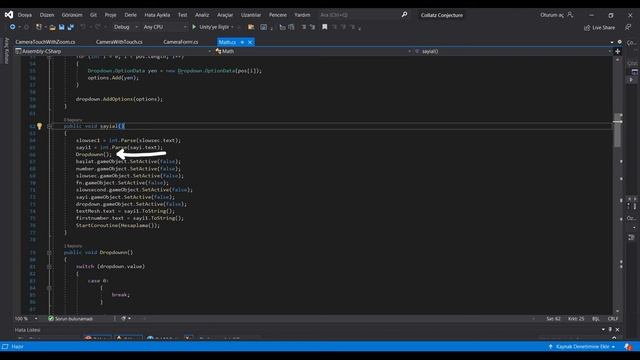Click the Sorun bulunamadı status indicator
Viewport: 640px width, 360px height.
click(x=71, y=318)
